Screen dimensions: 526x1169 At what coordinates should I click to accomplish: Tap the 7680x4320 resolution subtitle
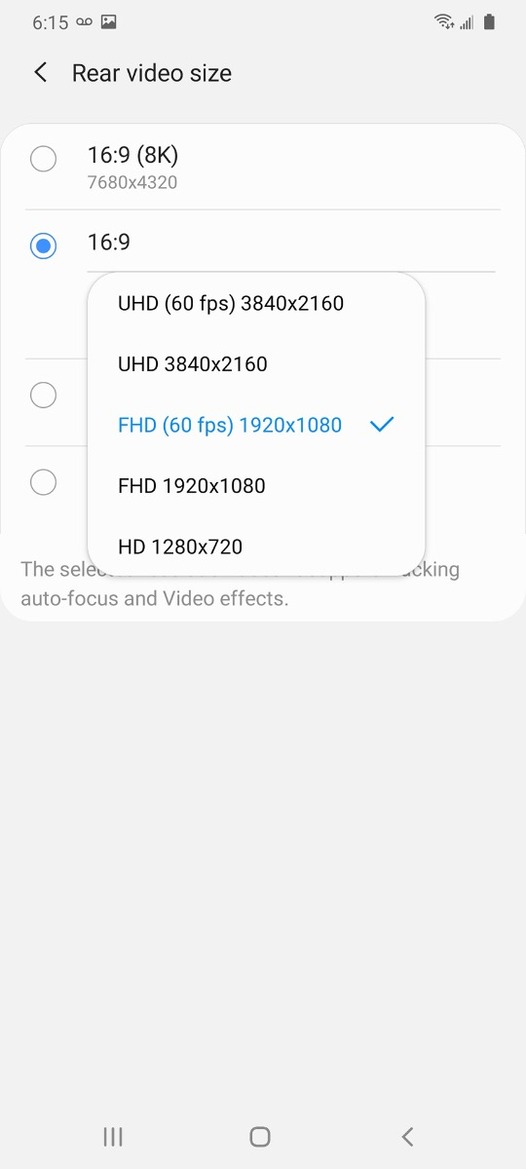tap(132, 182)
